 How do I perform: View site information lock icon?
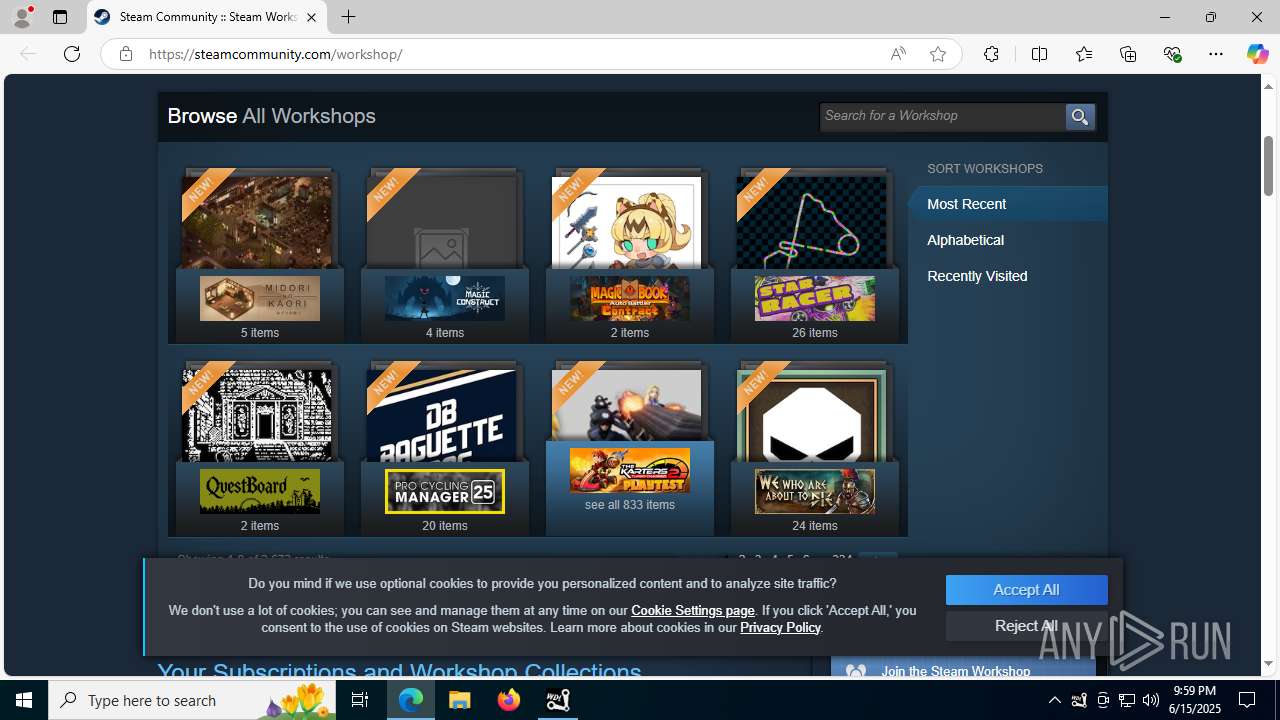pyautogui.click(x=126, y=54)
